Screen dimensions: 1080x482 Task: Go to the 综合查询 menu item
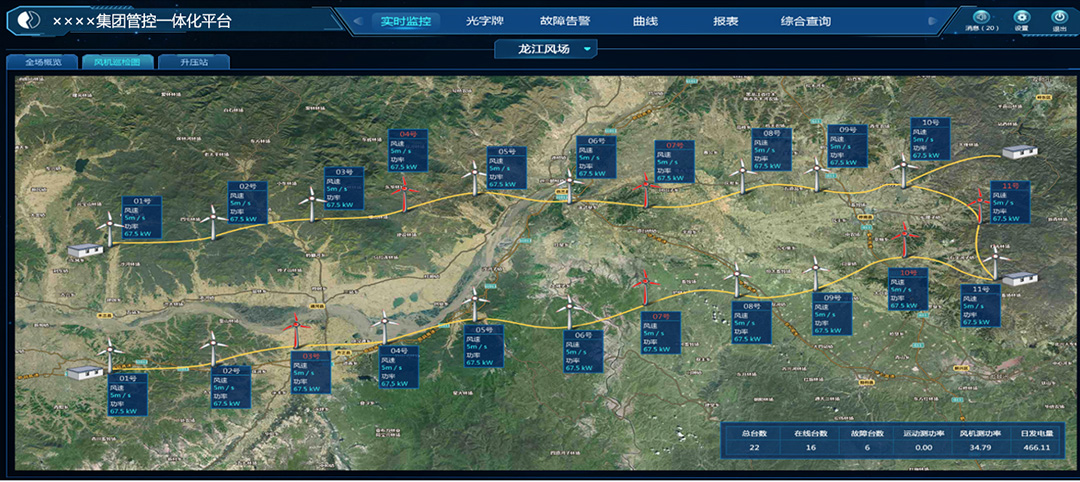(x=805, y=20)
